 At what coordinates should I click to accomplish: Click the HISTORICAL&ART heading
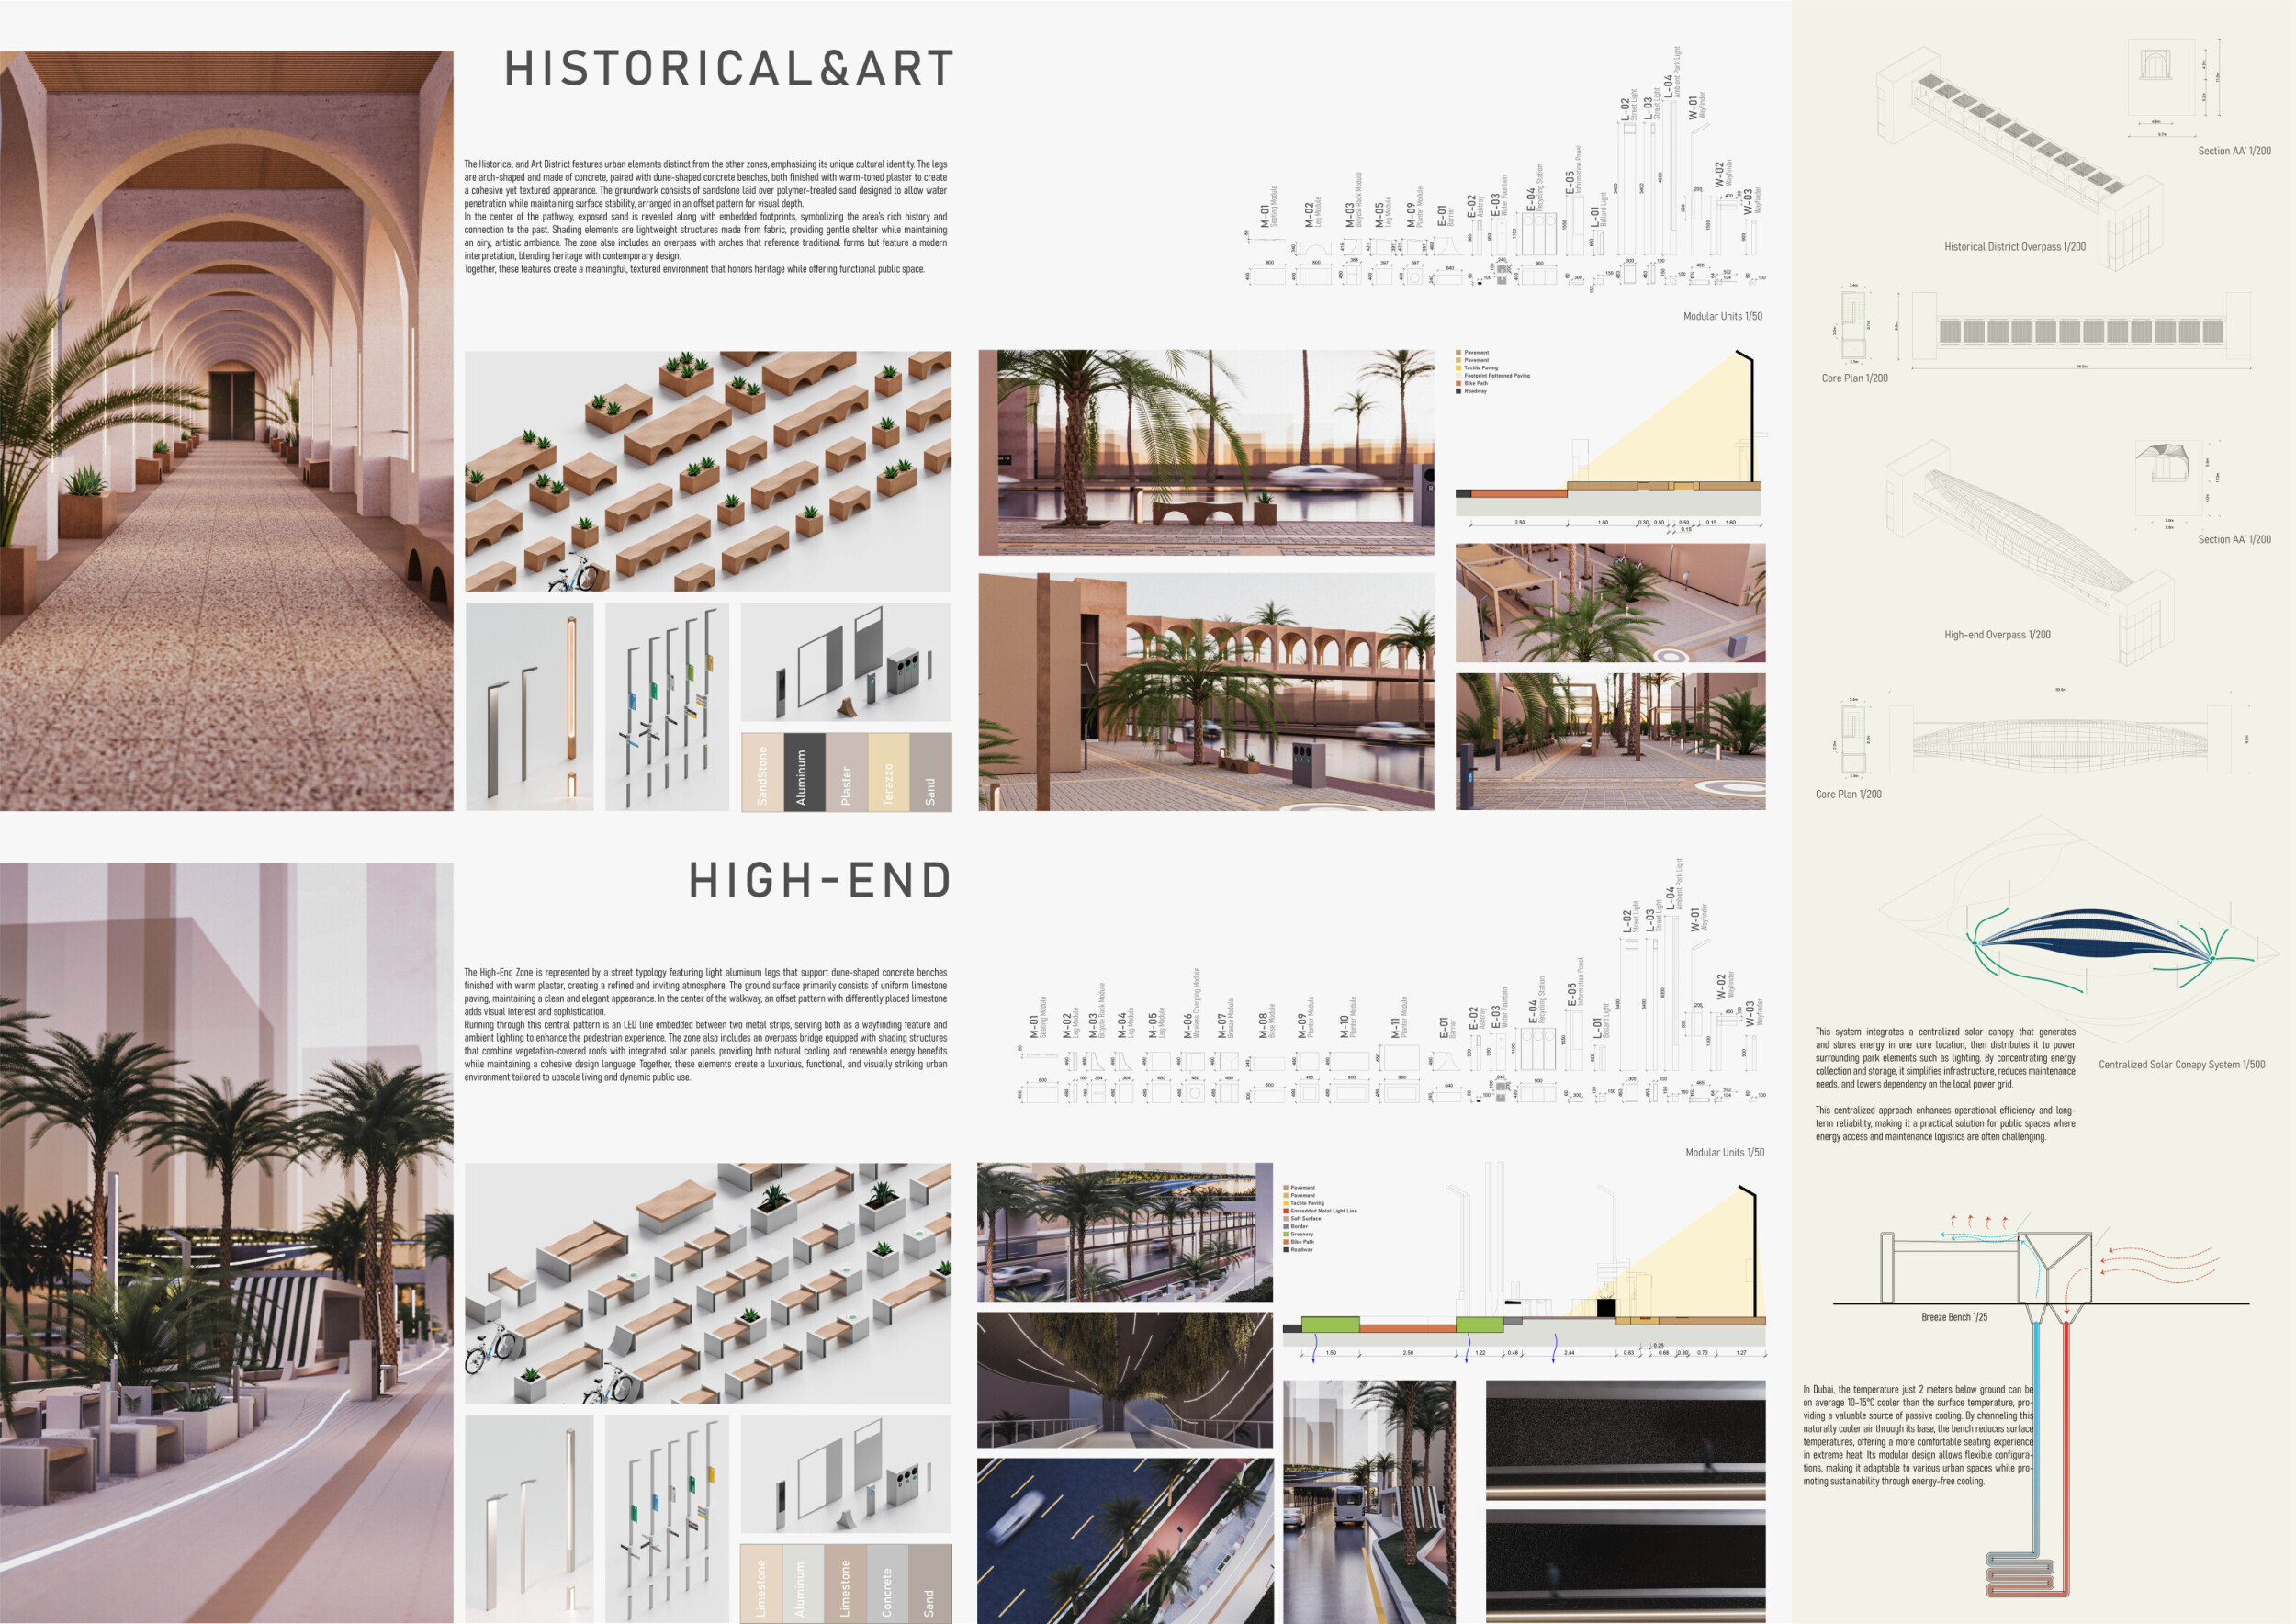[729, 69]
